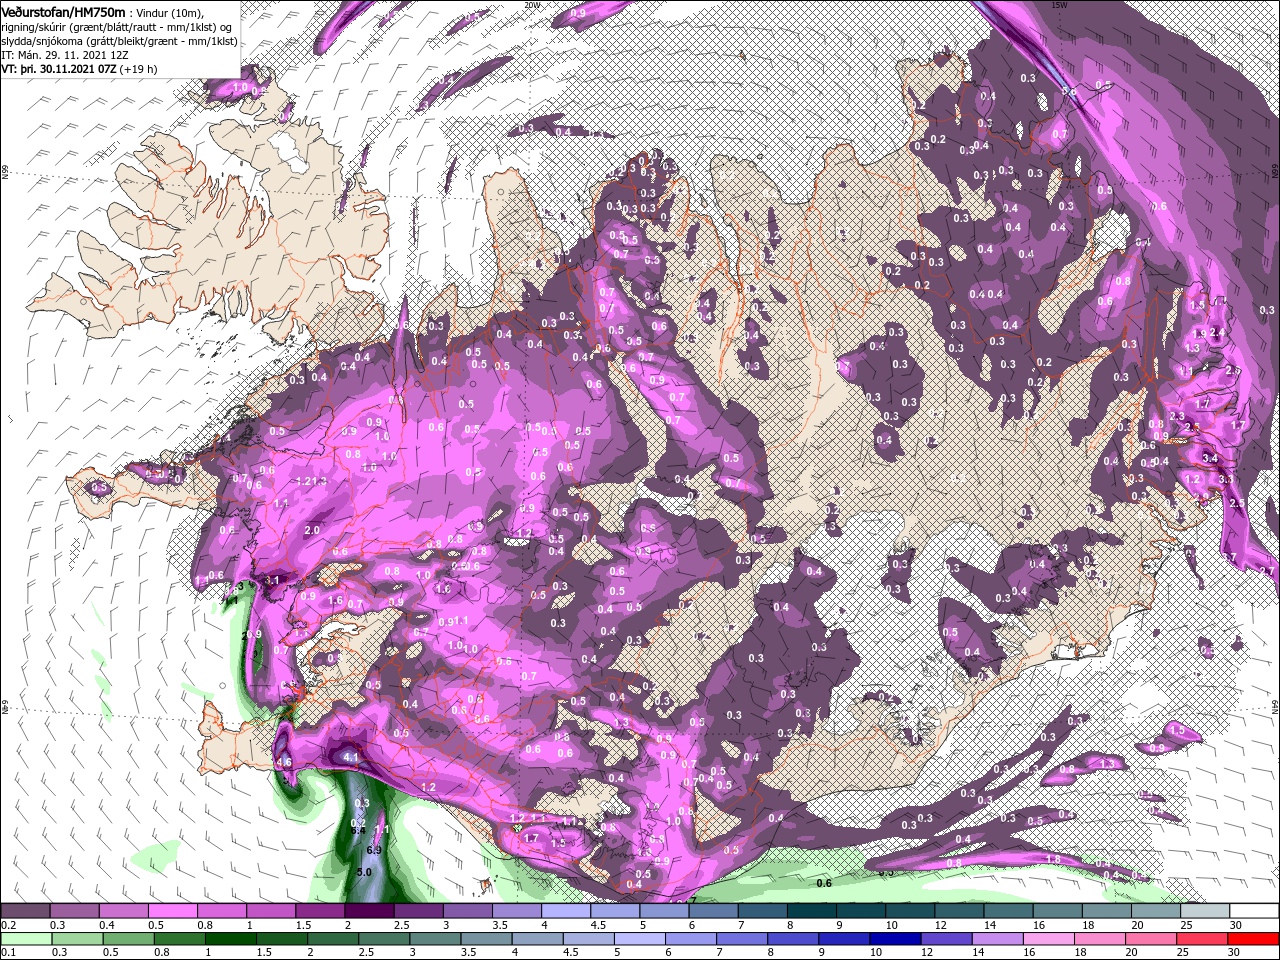Click the 5.0 rainfall value on the map
This screenshot has height=960, width=1280.
pos(364,872)
